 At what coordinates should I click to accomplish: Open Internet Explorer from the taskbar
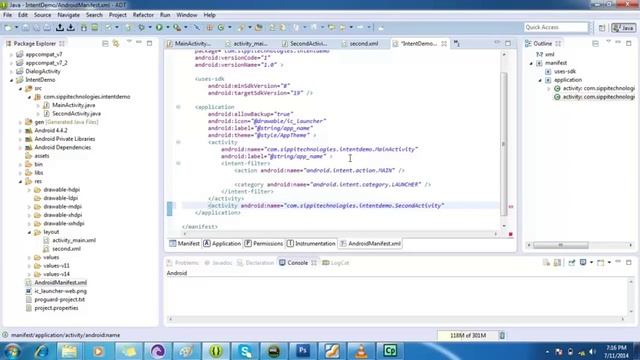tap(41, 351)
